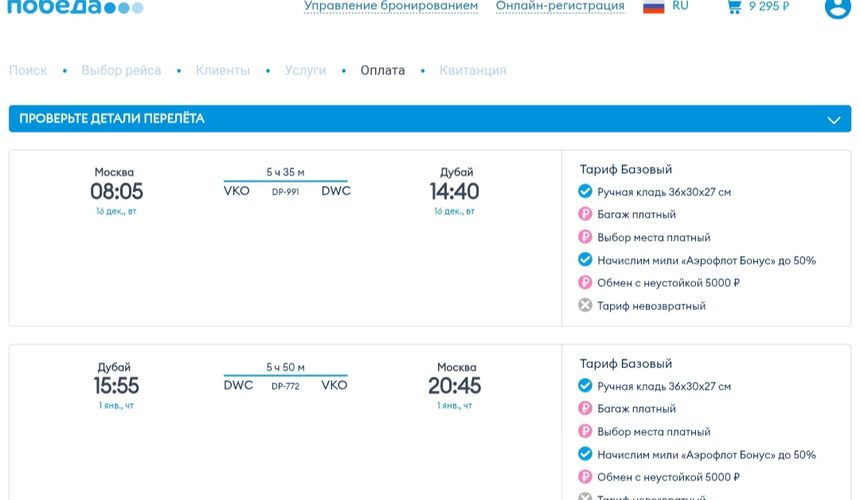Click arrival date 16 дек., вт under Дубай
The width and height of the screenshot is (860, 500).
(x=454, y=211)
